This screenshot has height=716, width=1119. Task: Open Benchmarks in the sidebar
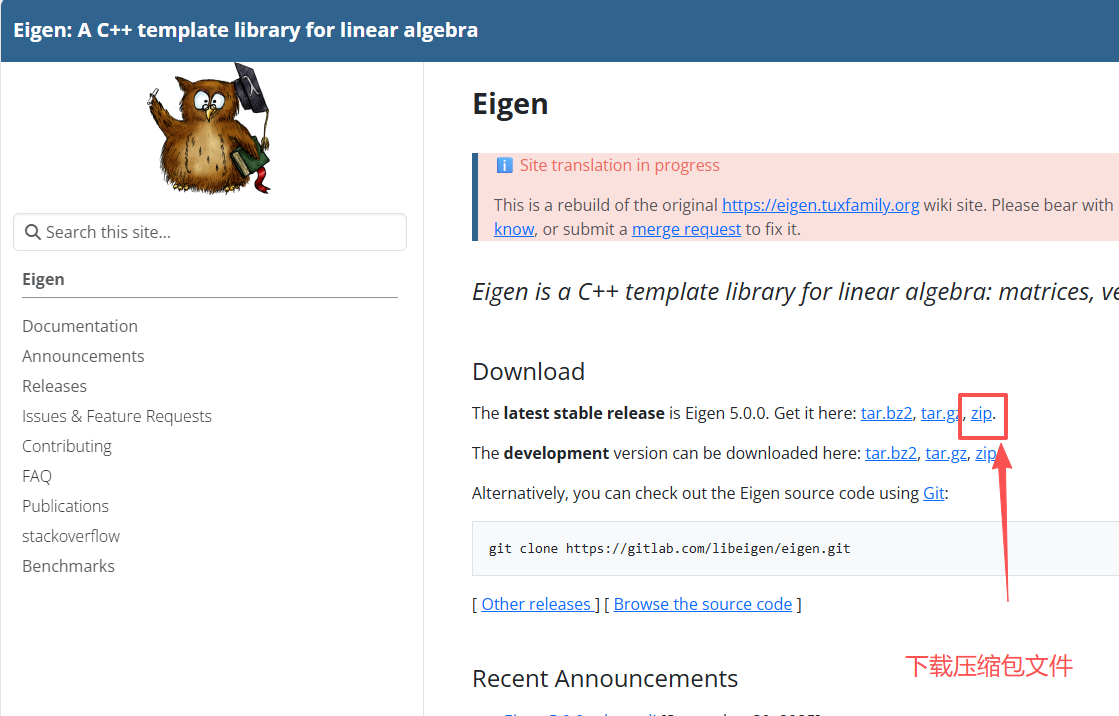coord(69,566)
